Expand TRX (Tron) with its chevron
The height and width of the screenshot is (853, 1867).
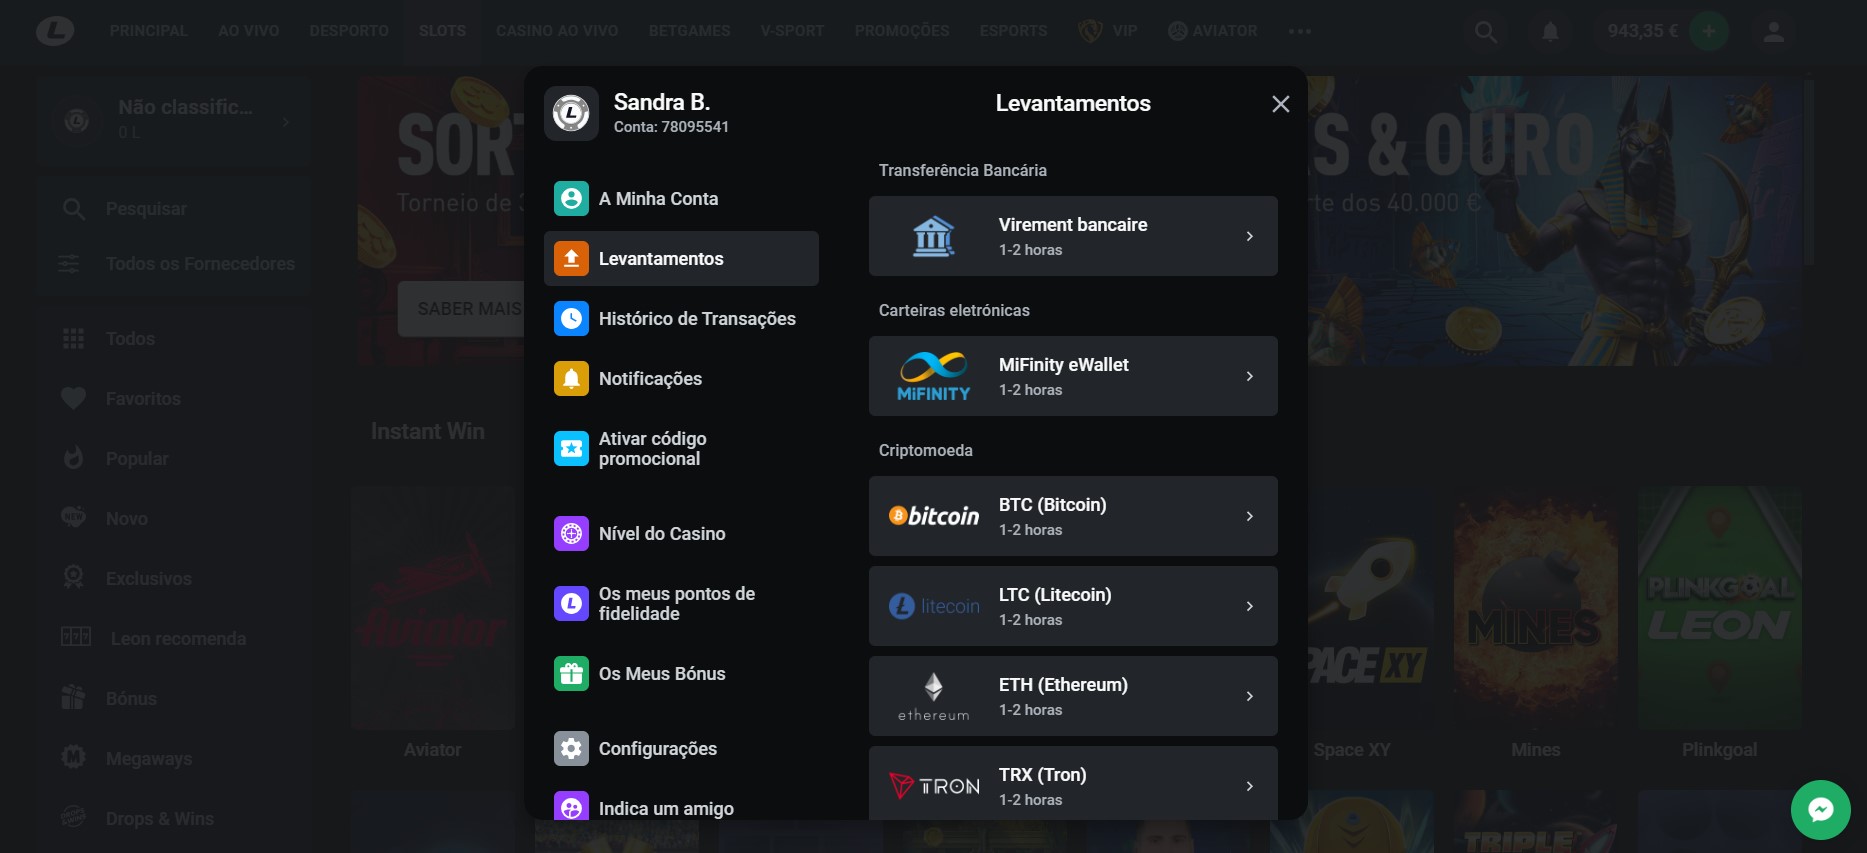coord(1249,786)
